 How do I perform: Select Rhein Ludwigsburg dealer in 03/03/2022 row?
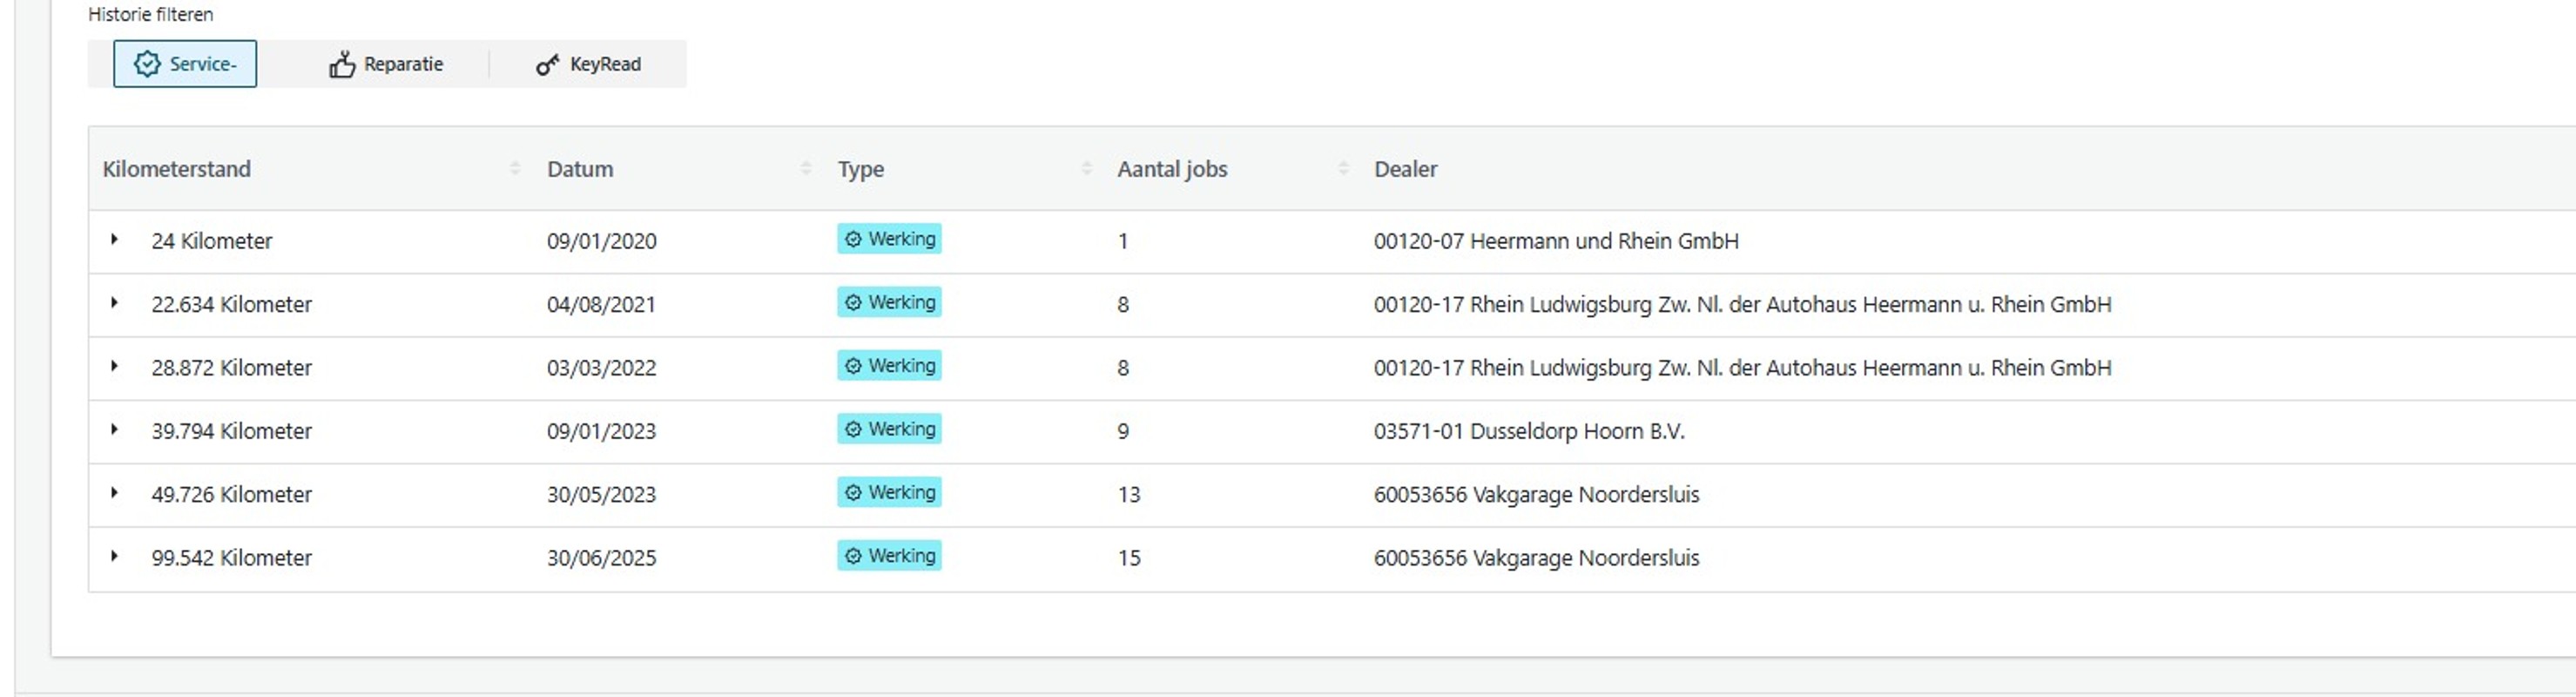1742,368
